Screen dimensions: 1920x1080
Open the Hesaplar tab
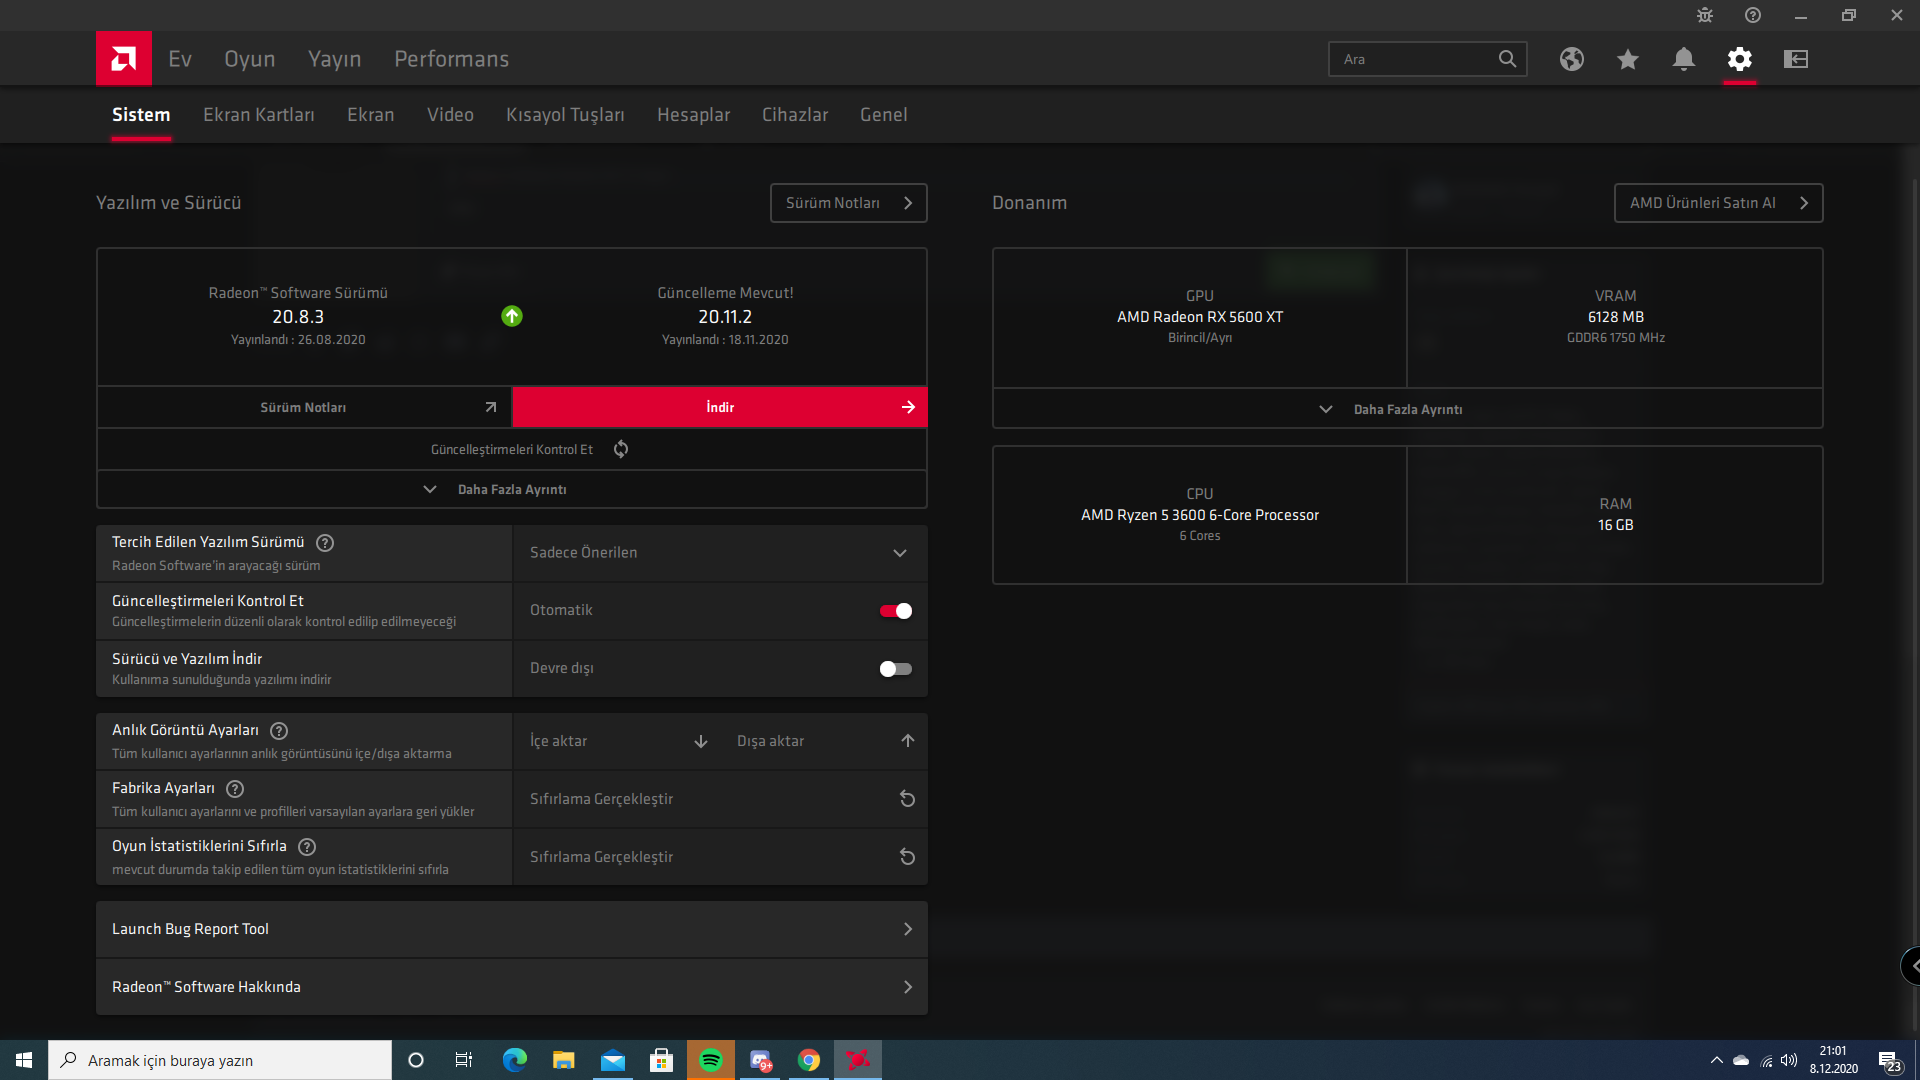[x=693, y=115]
